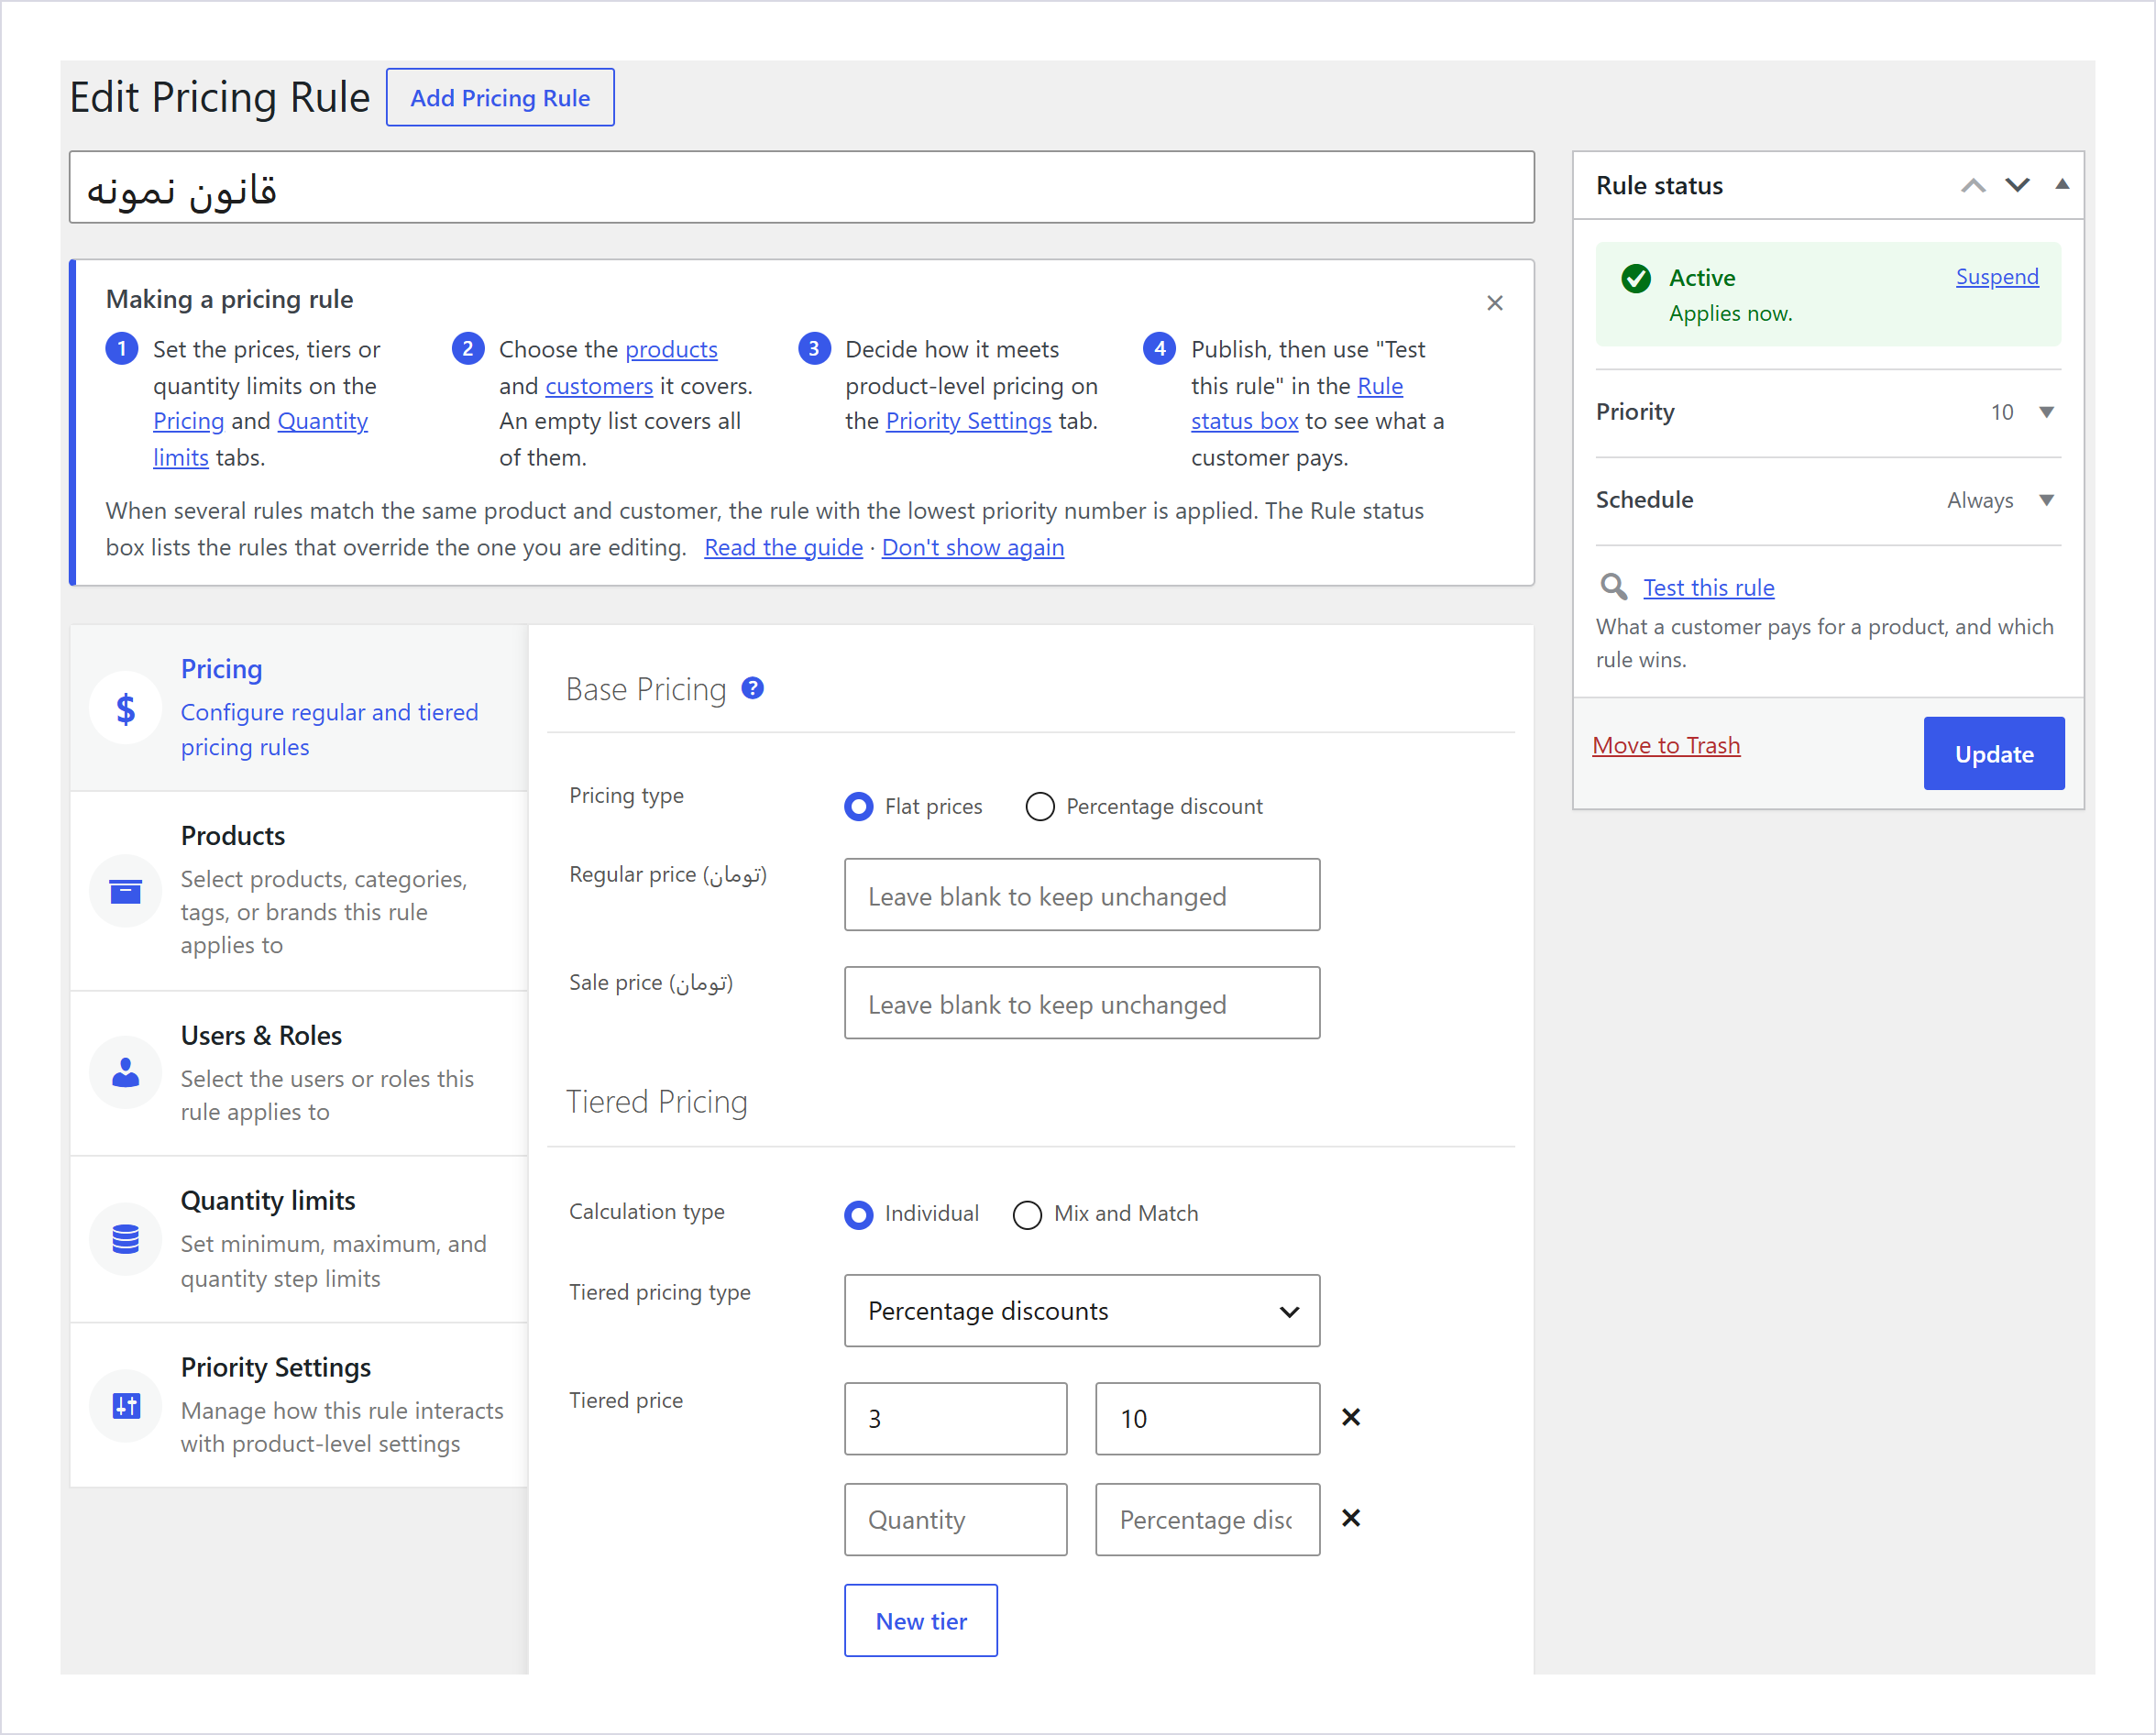
Task: Open the Tiered pricing type dropdown
Action: coord(1082,1310)
